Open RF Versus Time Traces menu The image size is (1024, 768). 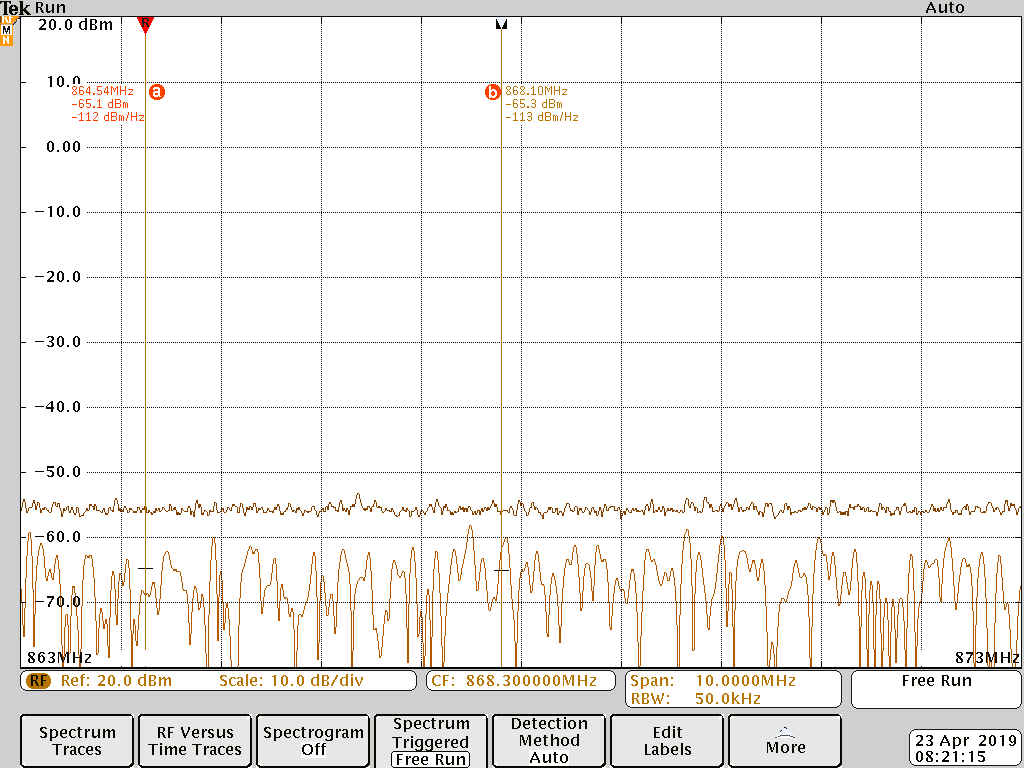click(195, 741)
